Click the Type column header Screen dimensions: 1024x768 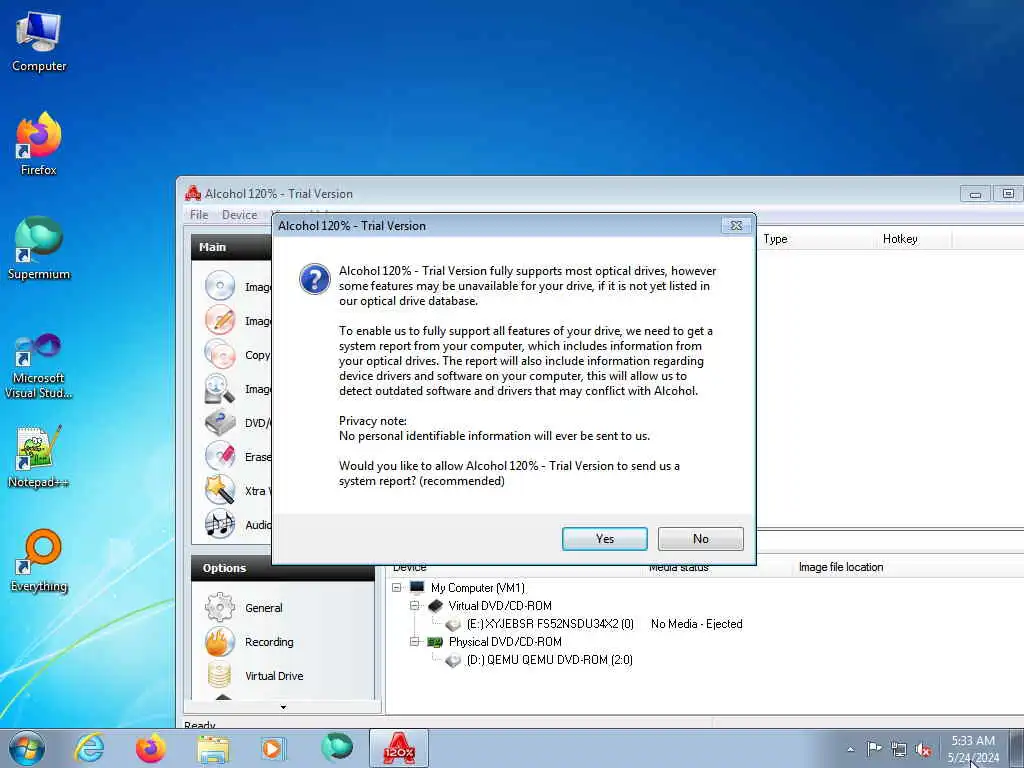click(x=815, y=239)
